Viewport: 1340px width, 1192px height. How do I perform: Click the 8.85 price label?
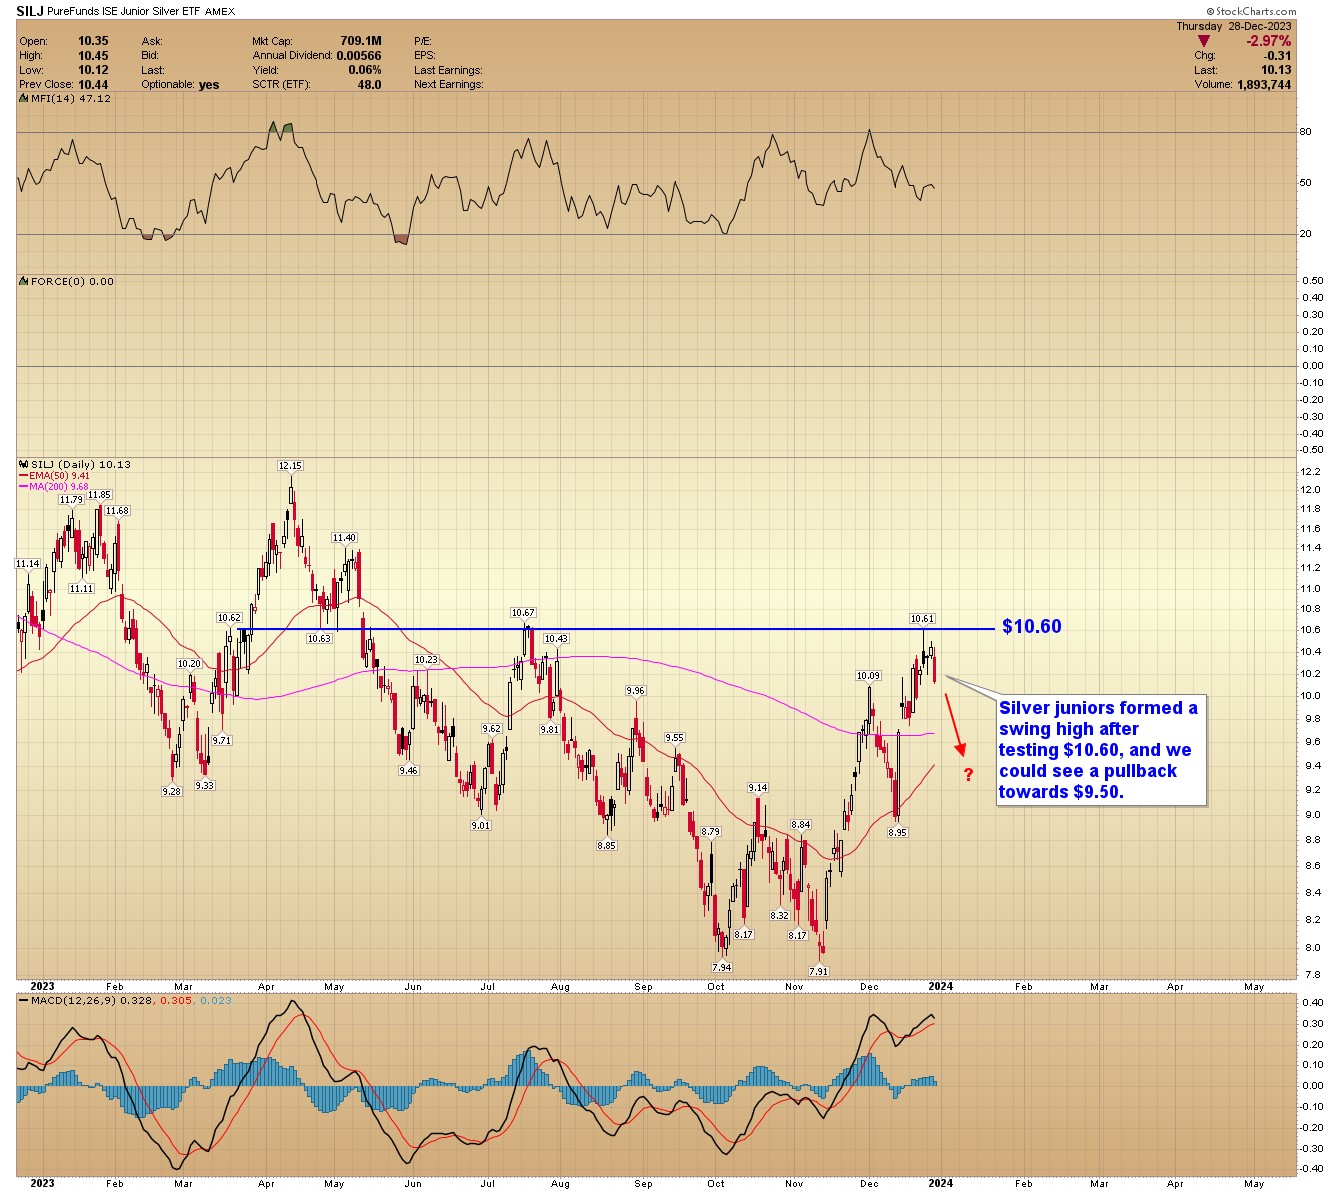(x=606, y=846)
